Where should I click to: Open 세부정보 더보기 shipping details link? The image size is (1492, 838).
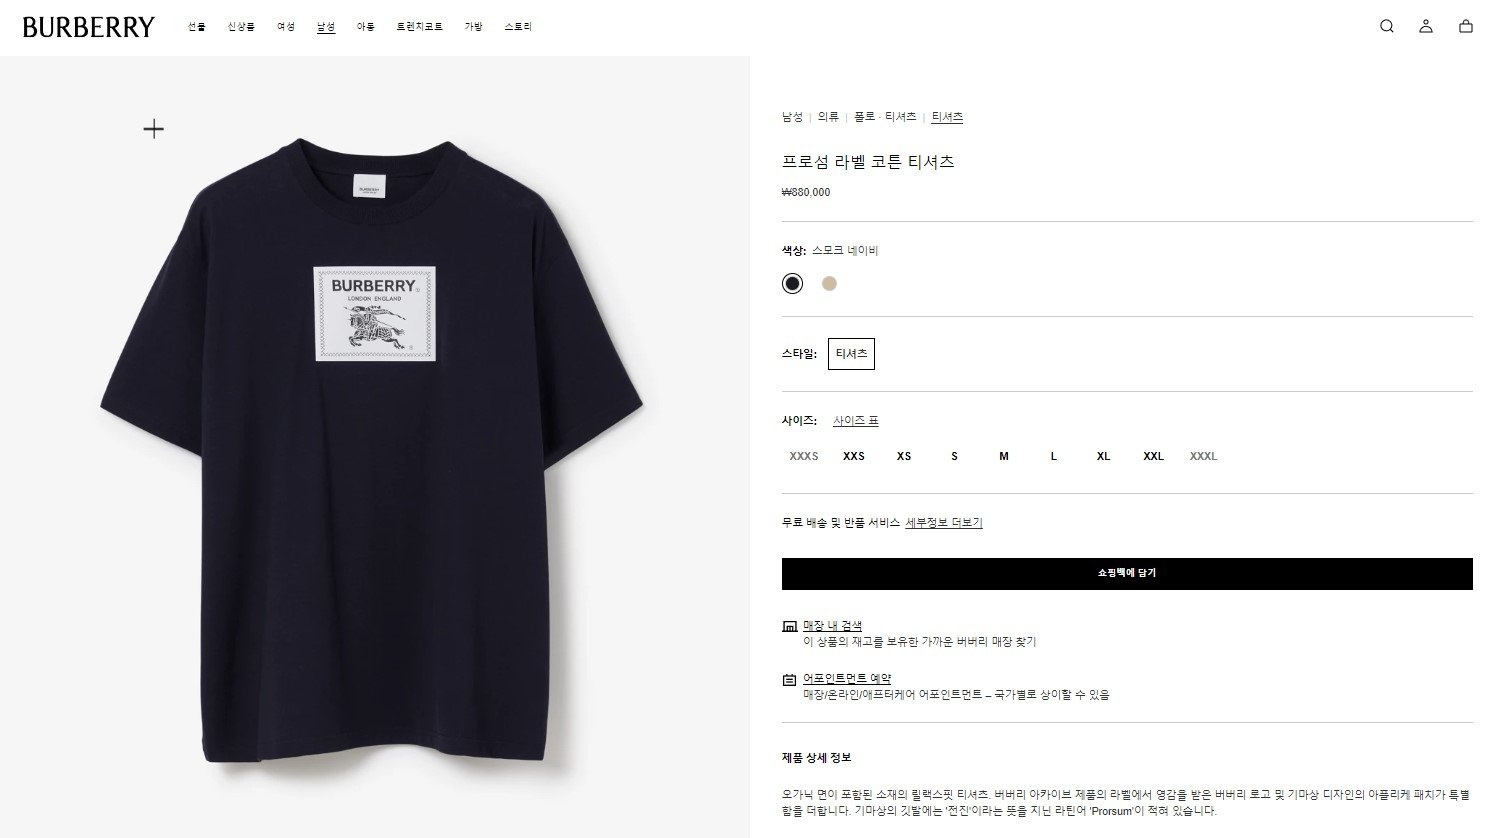pyautogui.click(x=944, y=523)
